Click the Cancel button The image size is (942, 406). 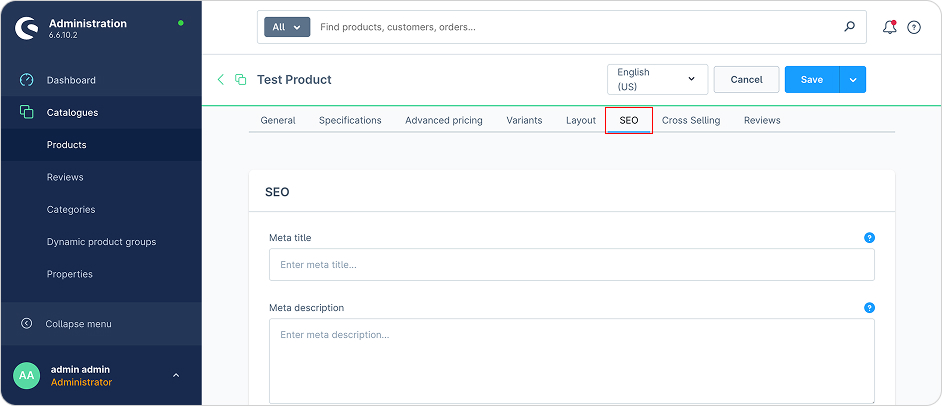tap(746, 79)
